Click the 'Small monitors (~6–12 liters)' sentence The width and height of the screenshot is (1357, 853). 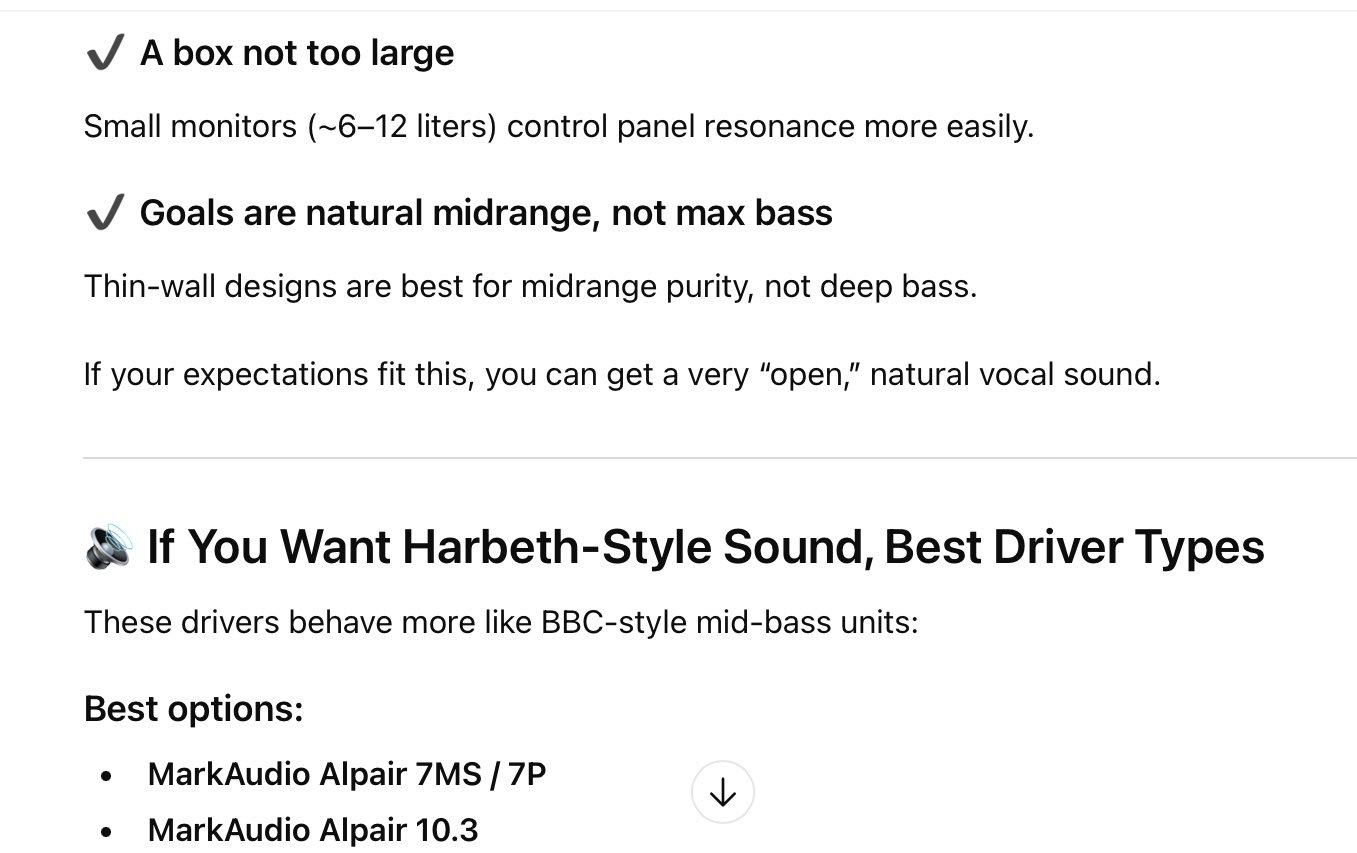[558, 127]
